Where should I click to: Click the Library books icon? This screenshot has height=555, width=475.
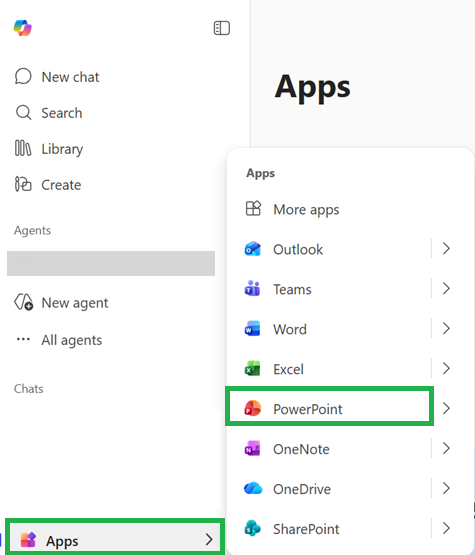pyautogui.click(x=23, y=148)
